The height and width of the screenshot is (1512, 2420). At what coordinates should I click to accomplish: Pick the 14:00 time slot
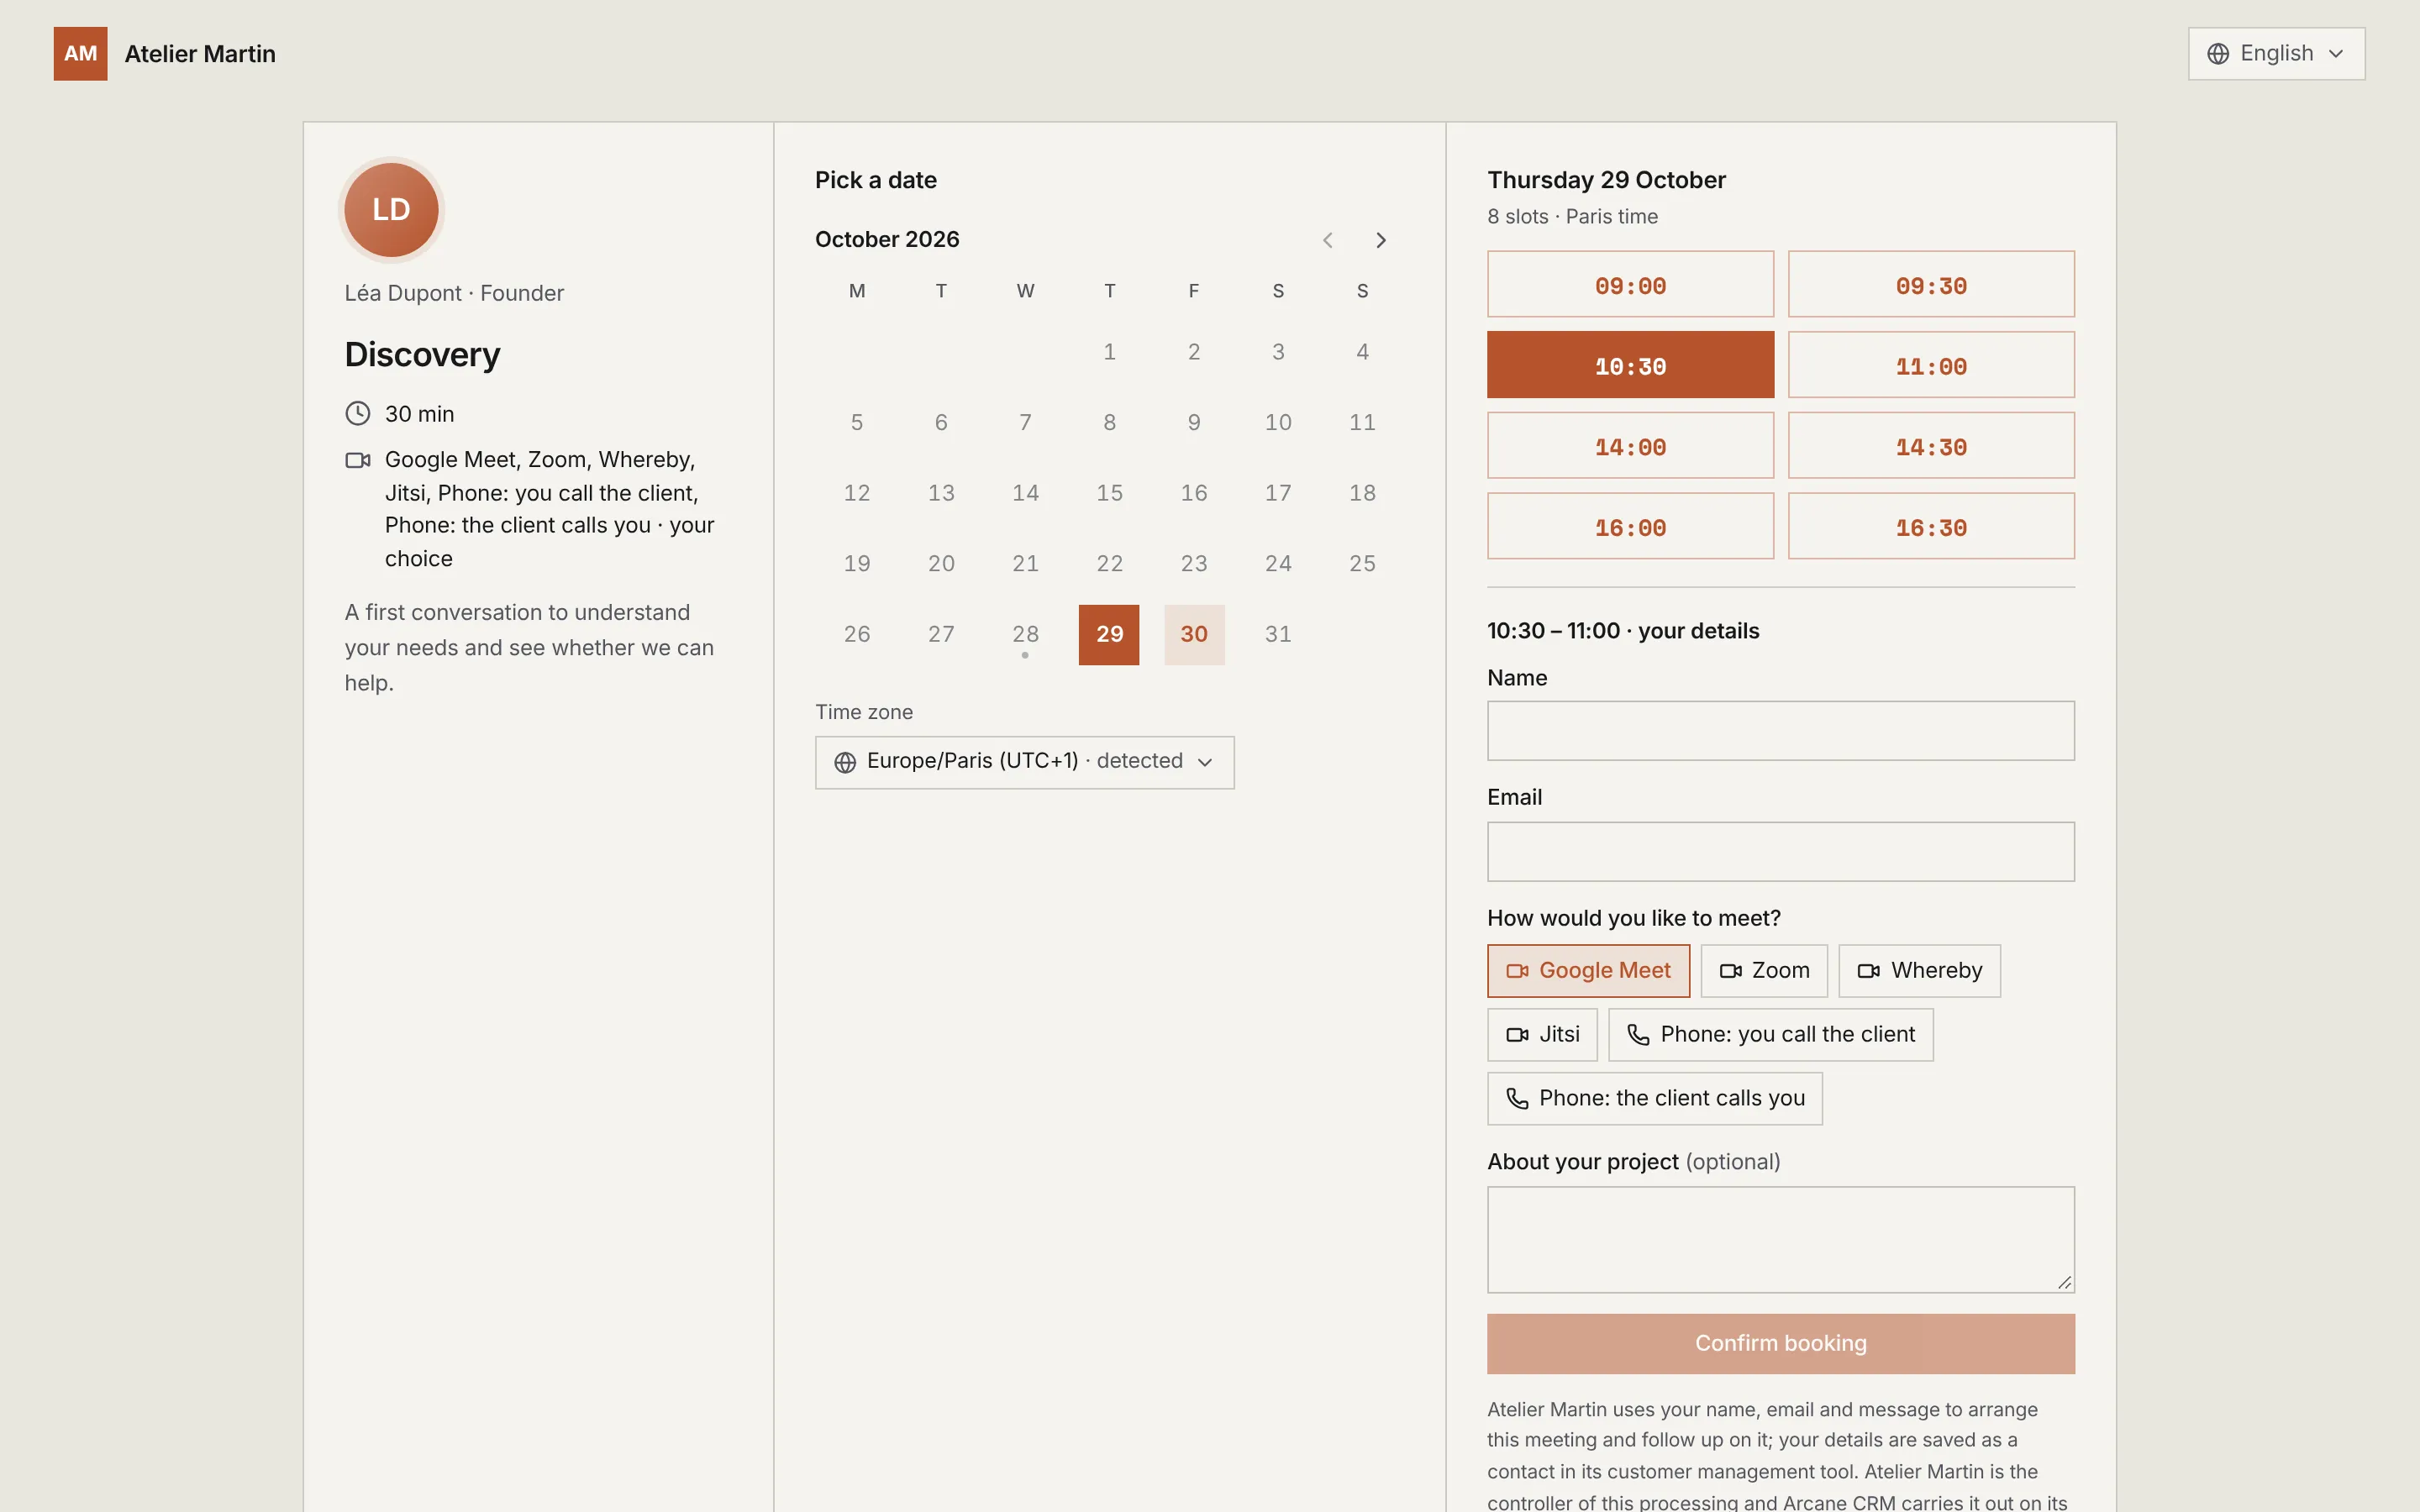pyautogui.click(x=1630, y=446)
